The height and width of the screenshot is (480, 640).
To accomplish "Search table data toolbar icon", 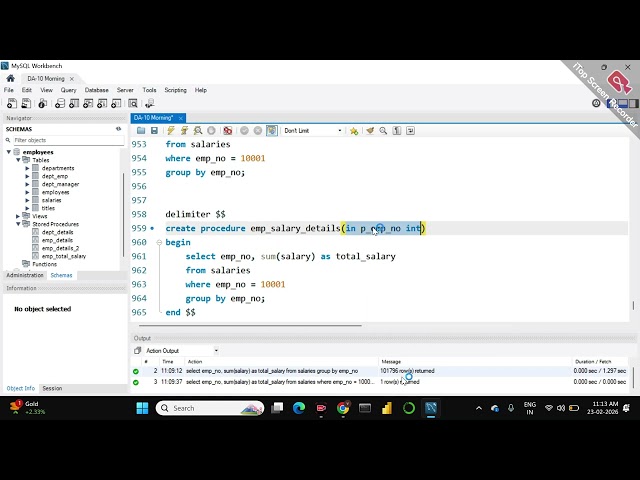I will tap(133, 104).
